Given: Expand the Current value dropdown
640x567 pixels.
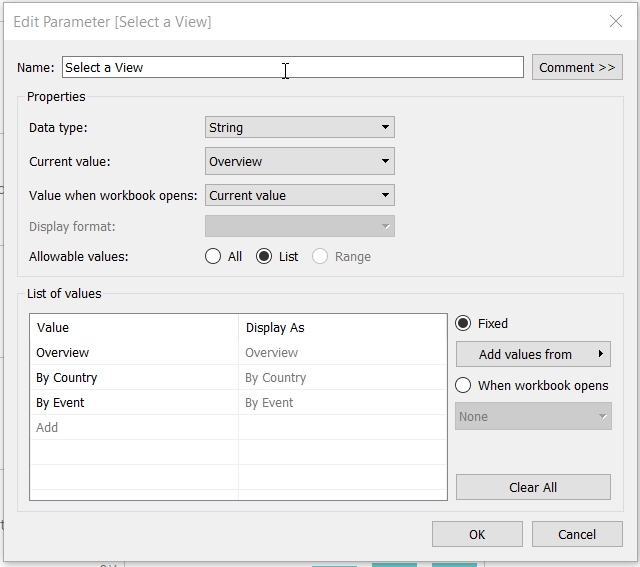Looking at the screenshot, I should click(299, 161).
